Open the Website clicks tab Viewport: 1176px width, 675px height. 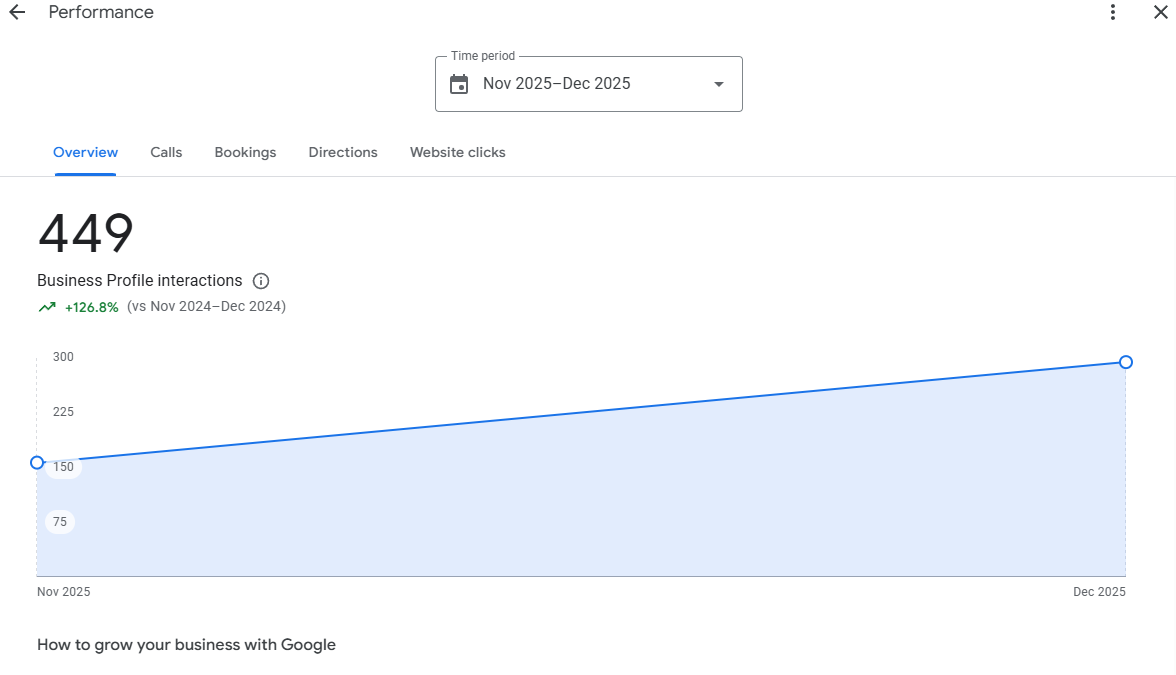click(457, 153)
